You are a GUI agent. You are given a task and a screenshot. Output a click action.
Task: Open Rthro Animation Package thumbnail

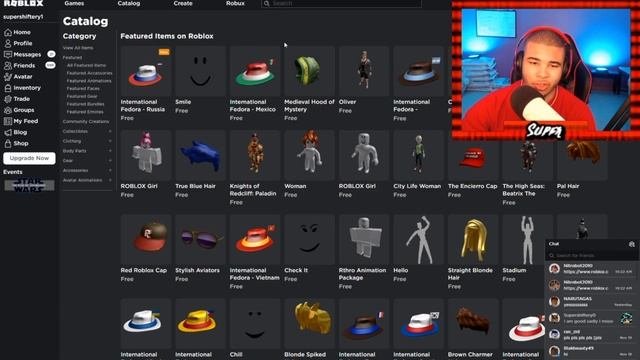[364, 239]
